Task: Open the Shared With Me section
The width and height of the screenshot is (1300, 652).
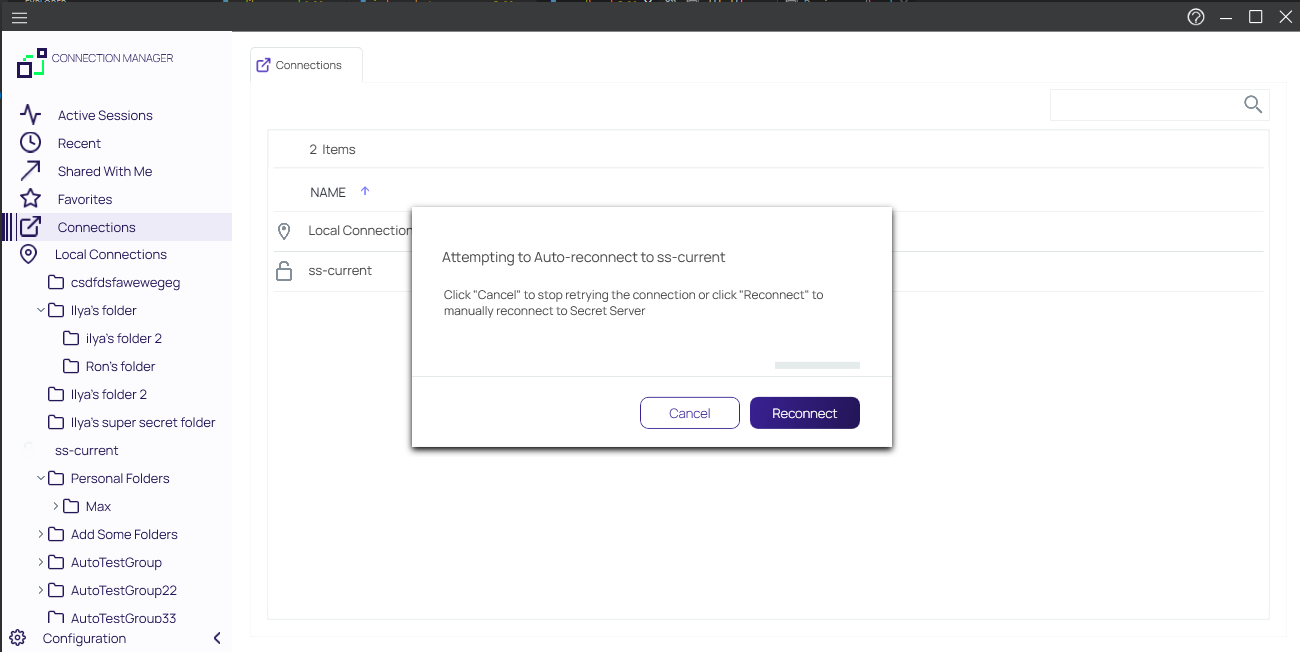Action: 28,170
